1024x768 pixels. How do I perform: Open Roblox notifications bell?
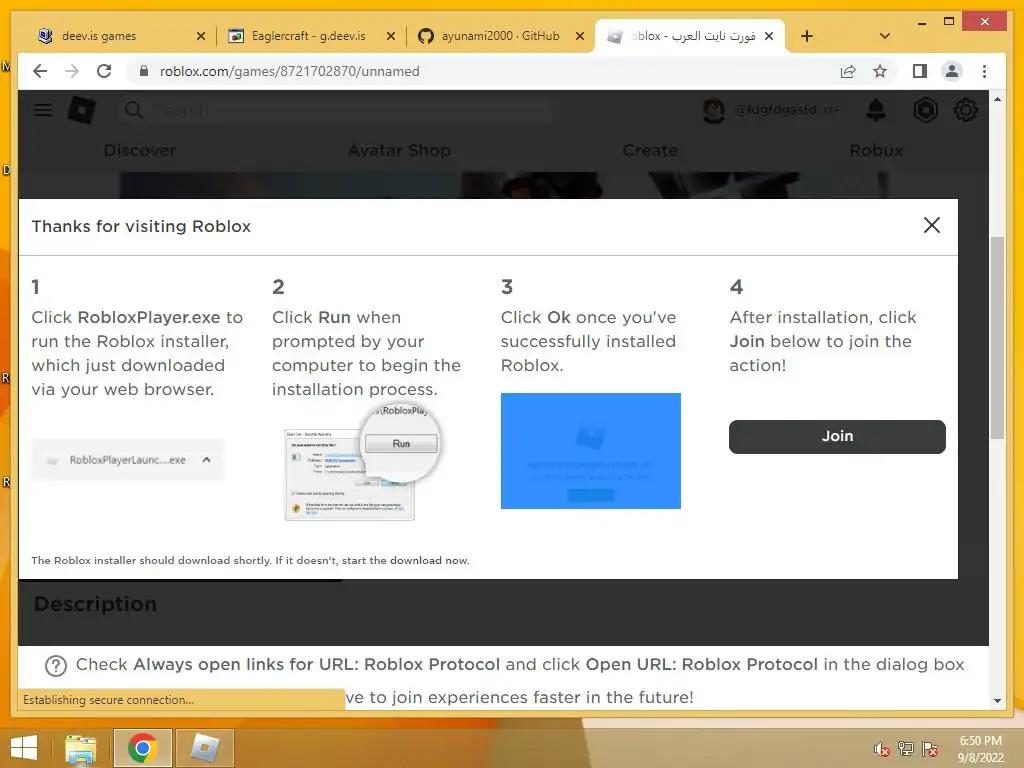tap(876, 110)
